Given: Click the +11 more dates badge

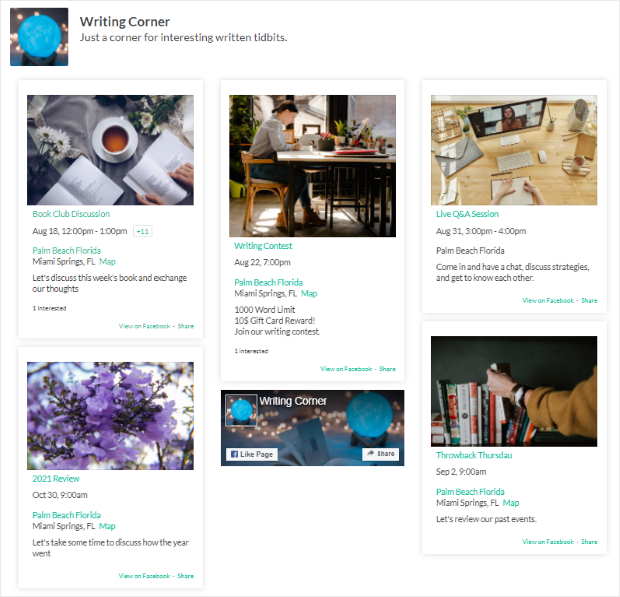Looking at the screenshot, I should tap(143, 231).
